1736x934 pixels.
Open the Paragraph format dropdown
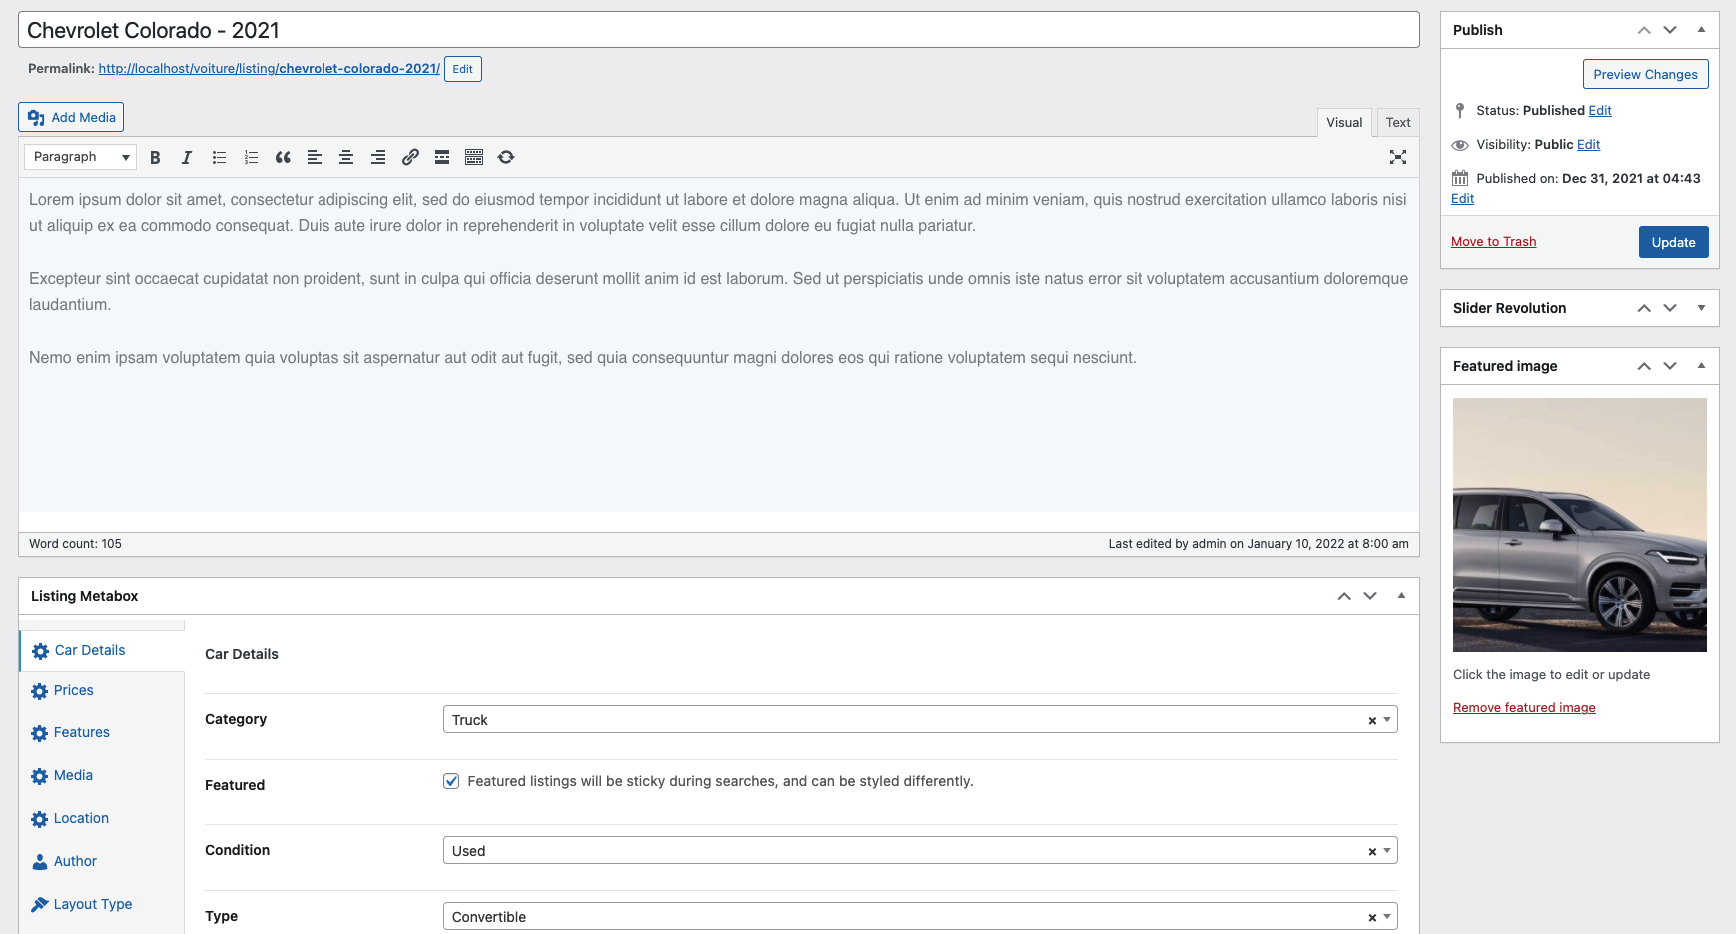pos(81,157)
